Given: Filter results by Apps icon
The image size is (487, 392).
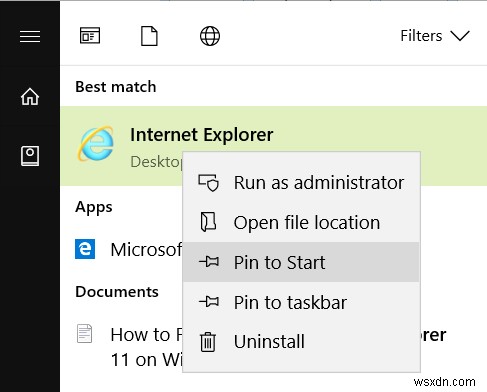Looking at the screenshot, I should point(90,35).
